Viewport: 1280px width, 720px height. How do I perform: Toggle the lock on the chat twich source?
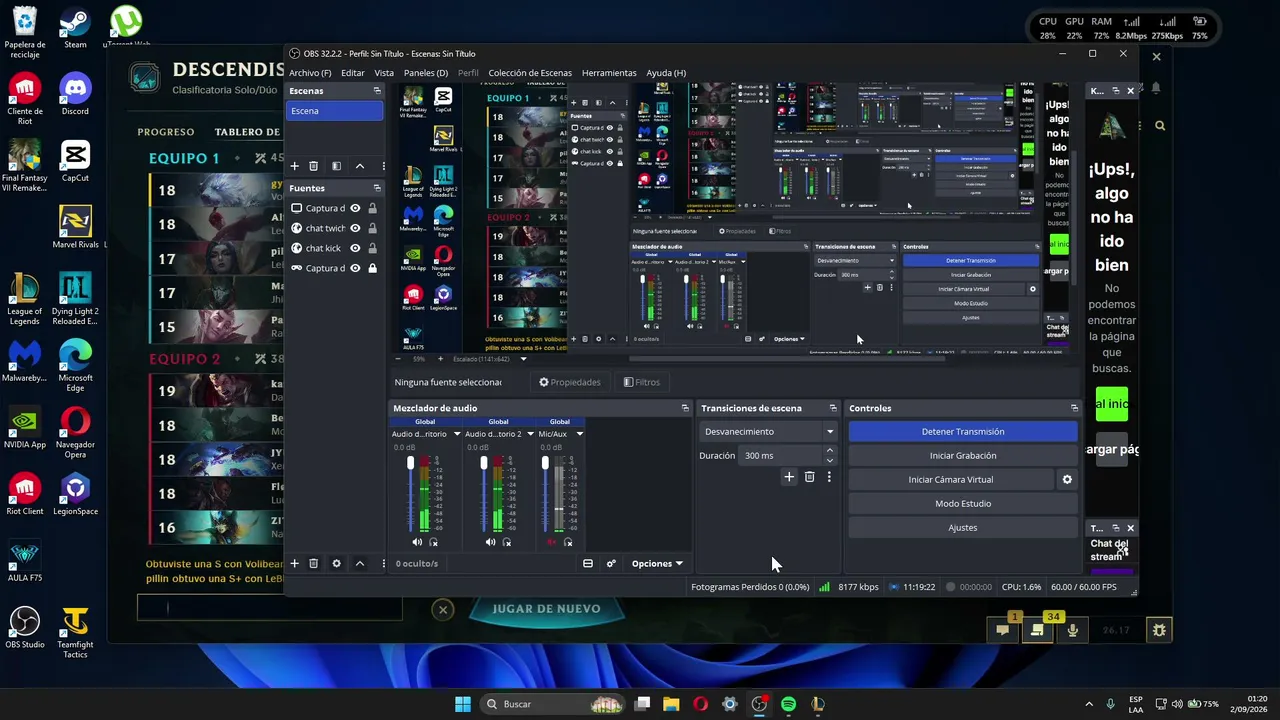click(x=373, y=228)
